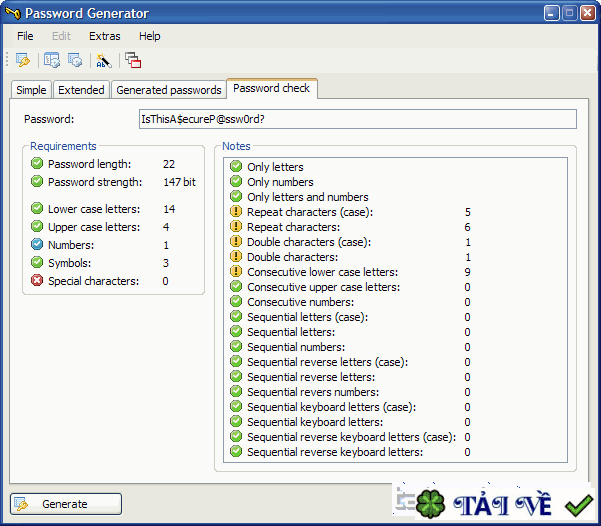The width and height of the screenshot is (601, 526).
Task: Click green icon beside Consecutive numbers
Action: click(x=236, y=301)
